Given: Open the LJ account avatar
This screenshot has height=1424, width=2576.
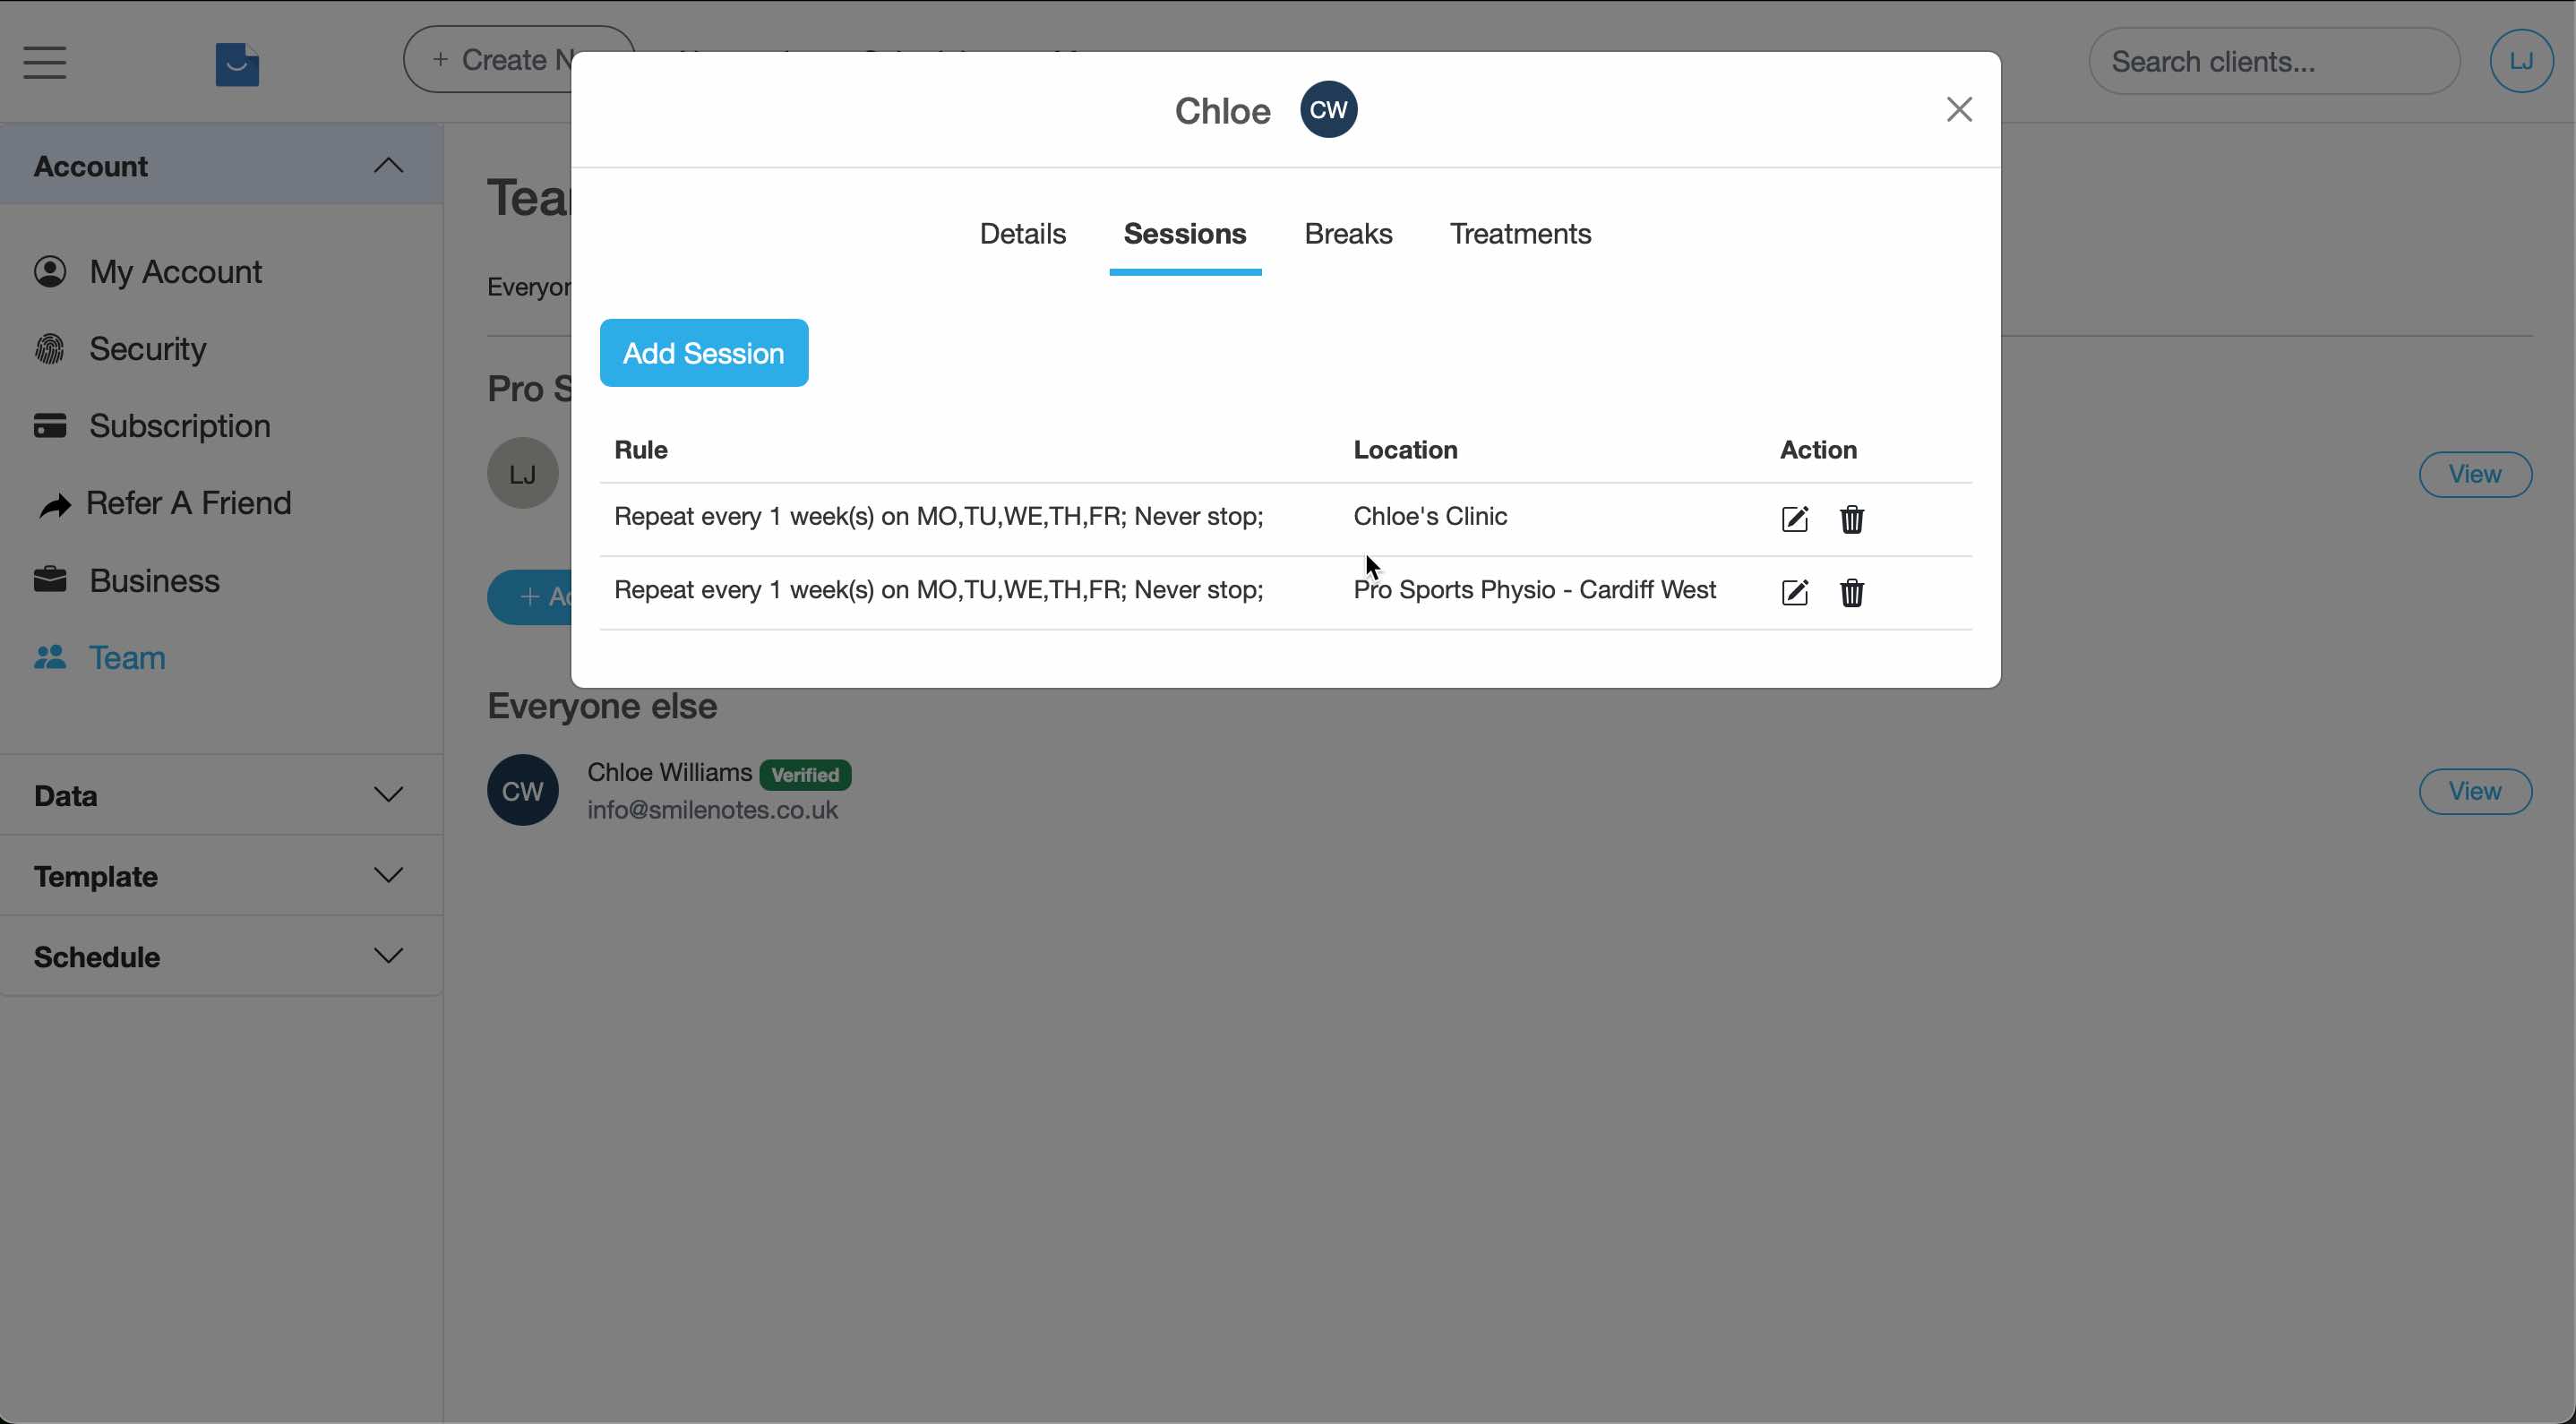Looking at the screenshot, I should click(2521, 60).
